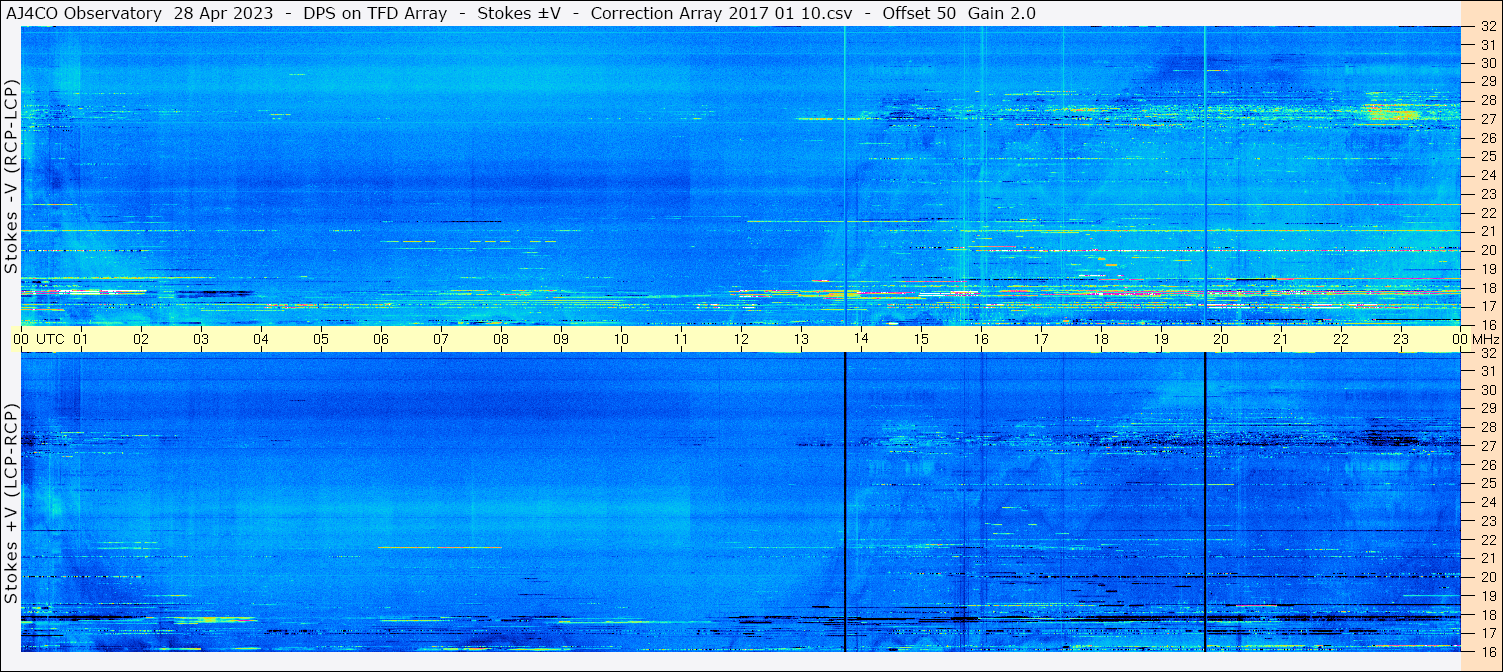This screenshot has height=672, width=1503.
Task: Click 32 MHz label of Stokes +V panel
Action: click(x=1487, y=353)
